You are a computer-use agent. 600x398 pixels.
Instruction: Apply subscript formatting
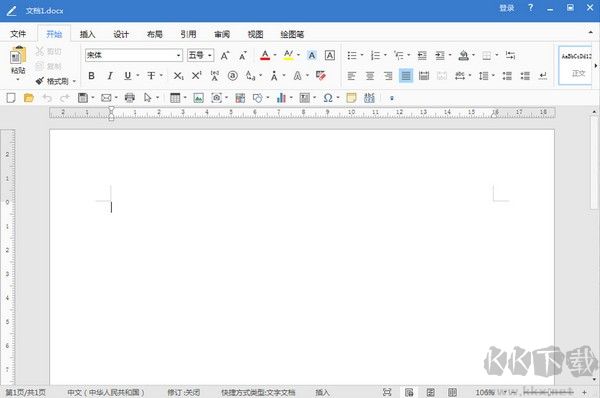178,76
